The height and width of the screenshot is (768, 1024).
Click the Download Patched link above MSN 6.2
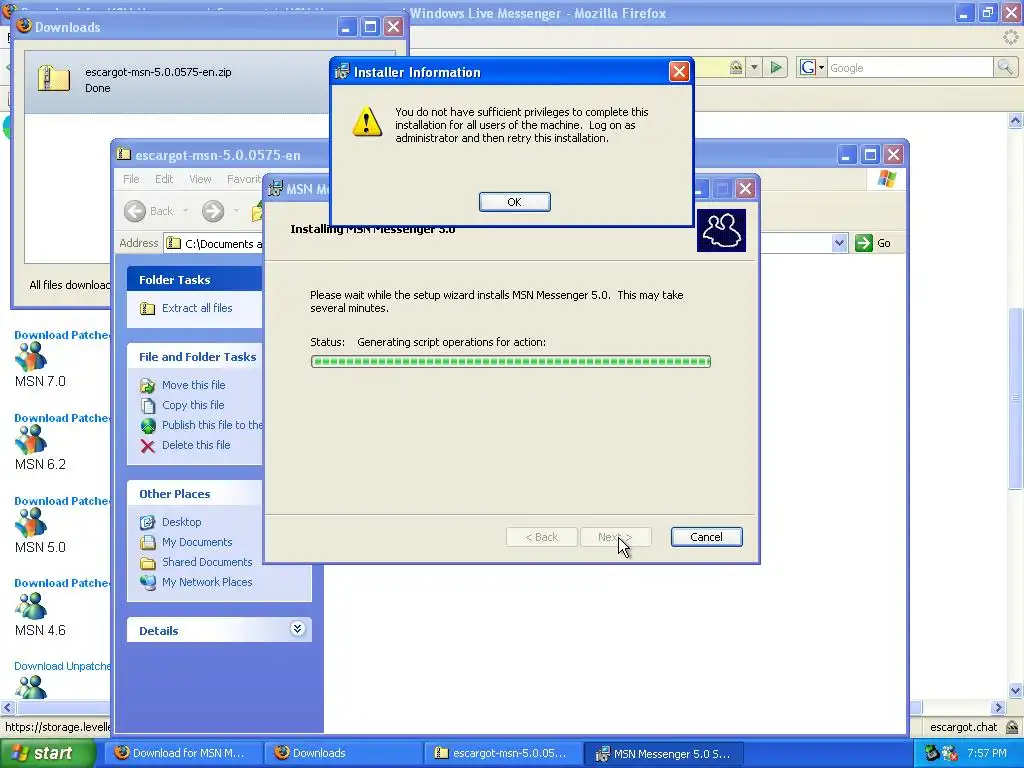tap(62, 418)
